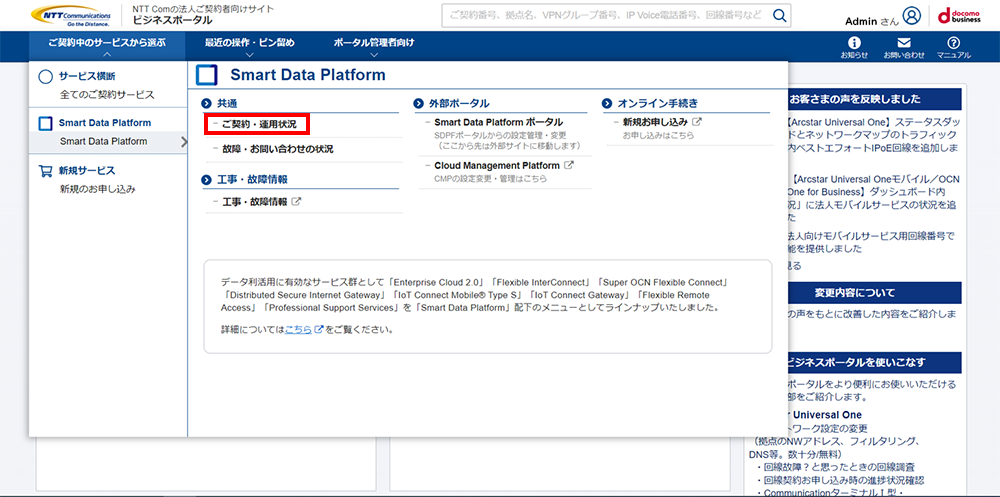
Task: Click お申し込みはこちら description text
Action: coord(658,135)
